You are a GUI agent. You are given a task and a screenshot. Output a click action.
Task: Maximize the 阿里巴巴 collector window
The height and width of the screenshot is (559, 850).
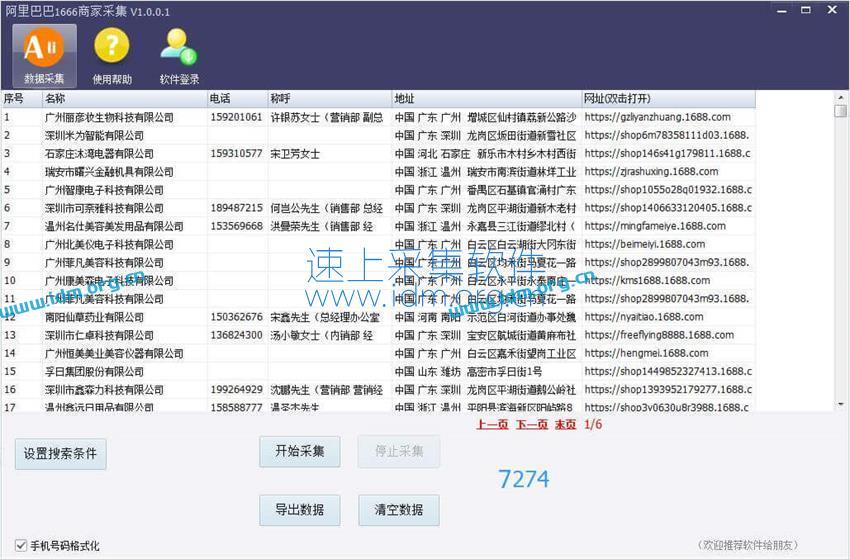(x=806, y=10)
